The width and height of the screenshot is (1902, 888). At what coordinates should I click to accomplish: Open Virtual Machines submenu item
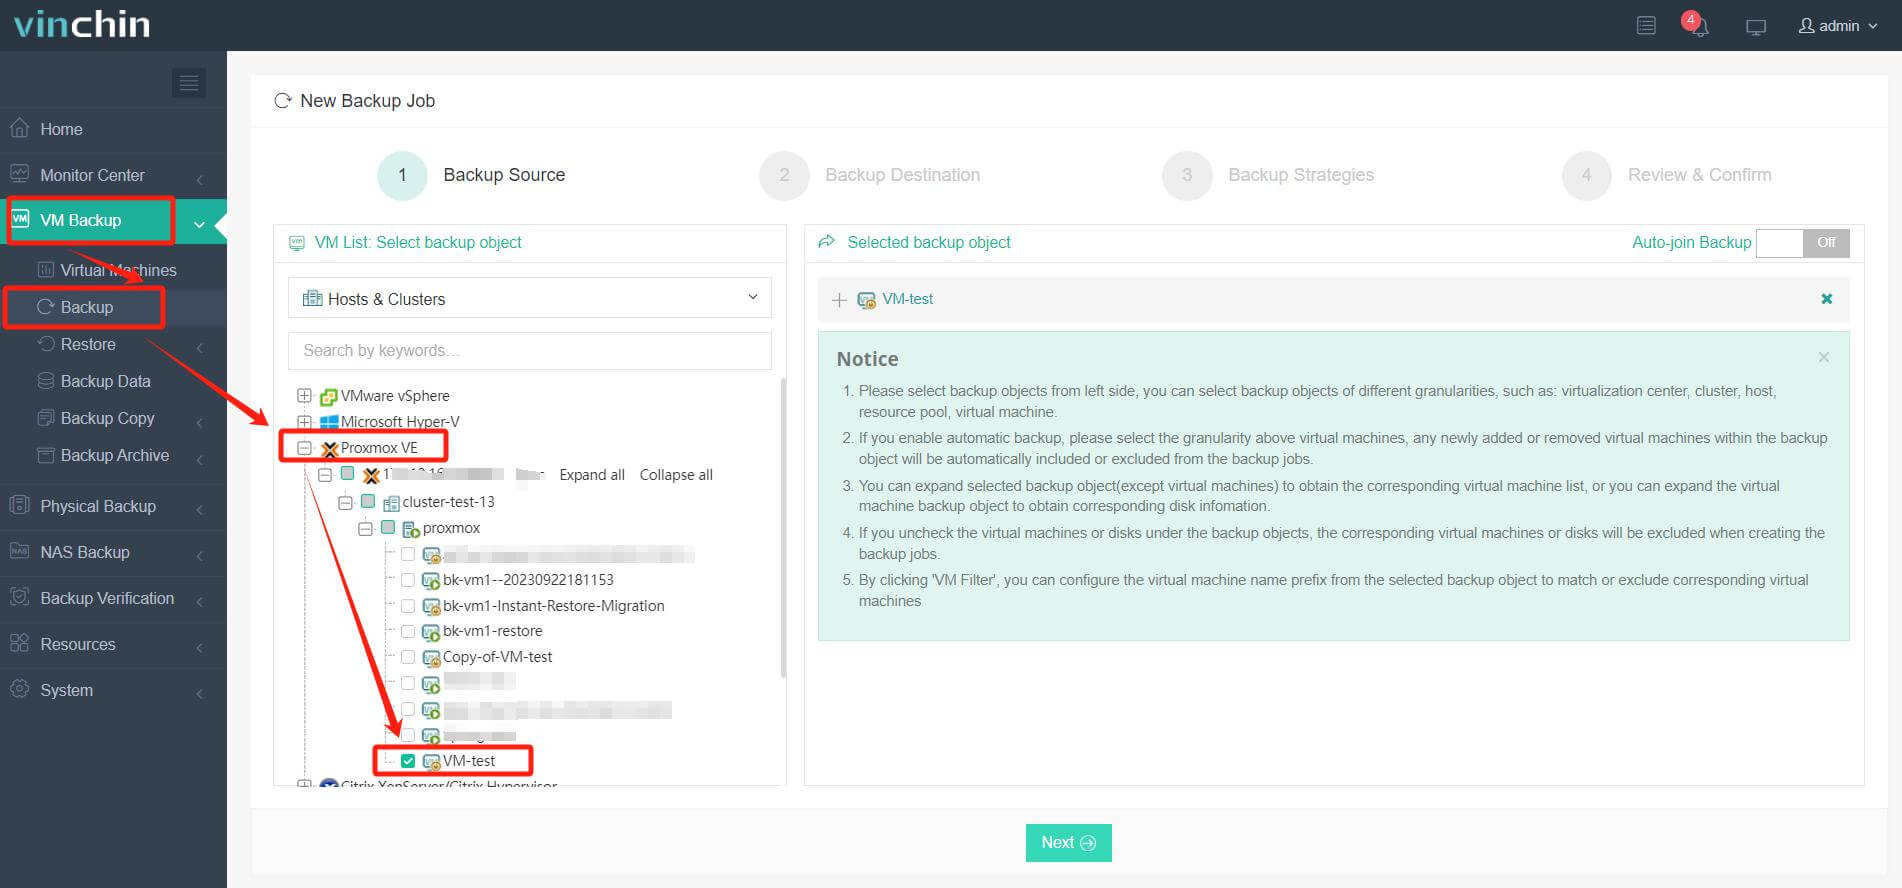pos(118,270)
